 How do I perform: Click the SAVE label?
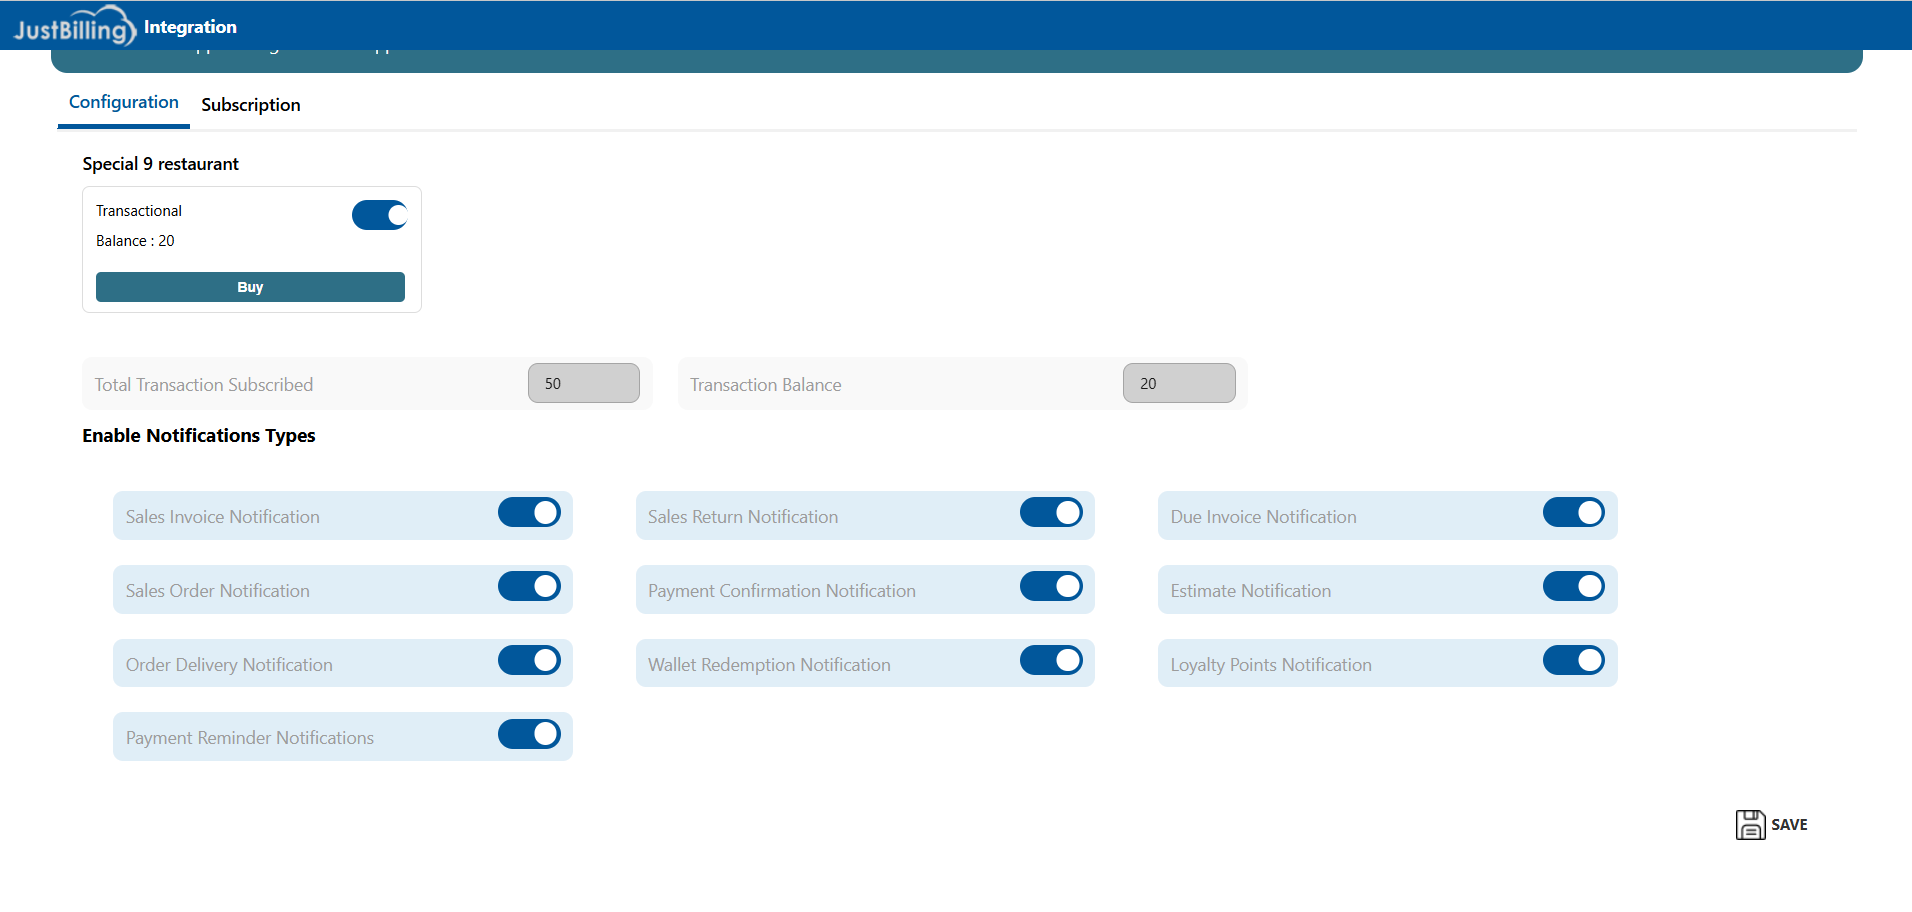(1789, 825)
